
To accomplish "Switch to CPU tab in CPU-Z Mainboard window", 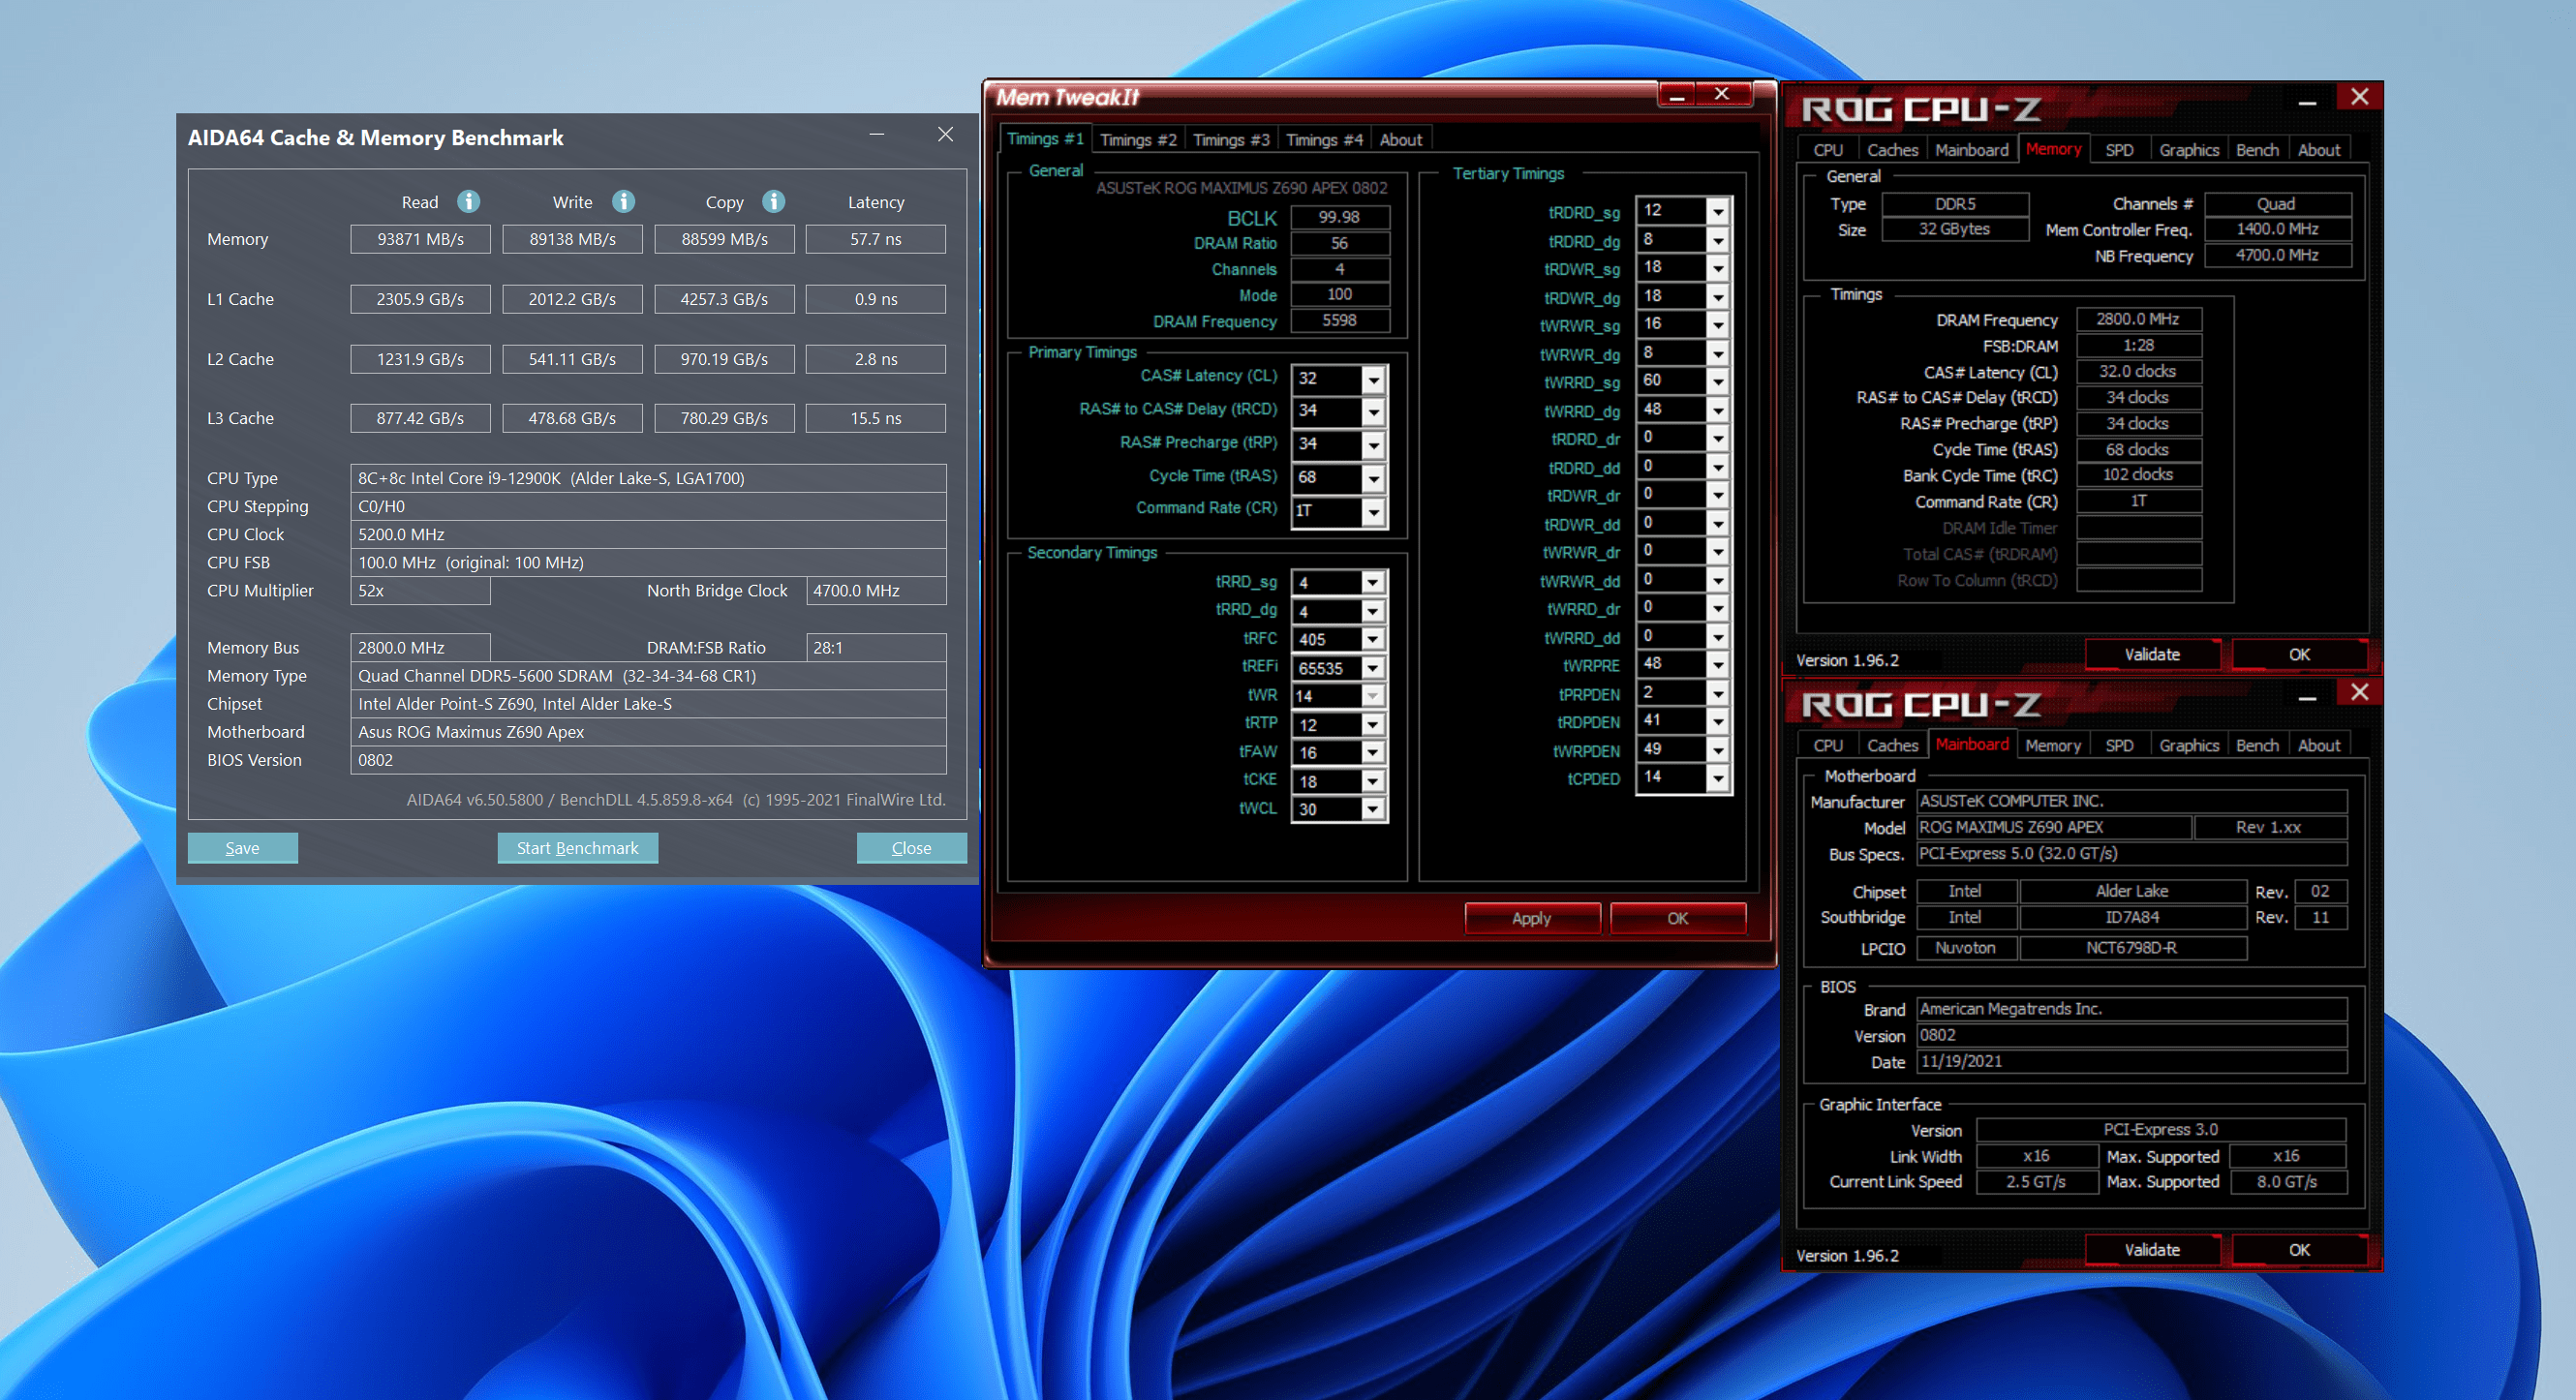I will point(1827,746).
